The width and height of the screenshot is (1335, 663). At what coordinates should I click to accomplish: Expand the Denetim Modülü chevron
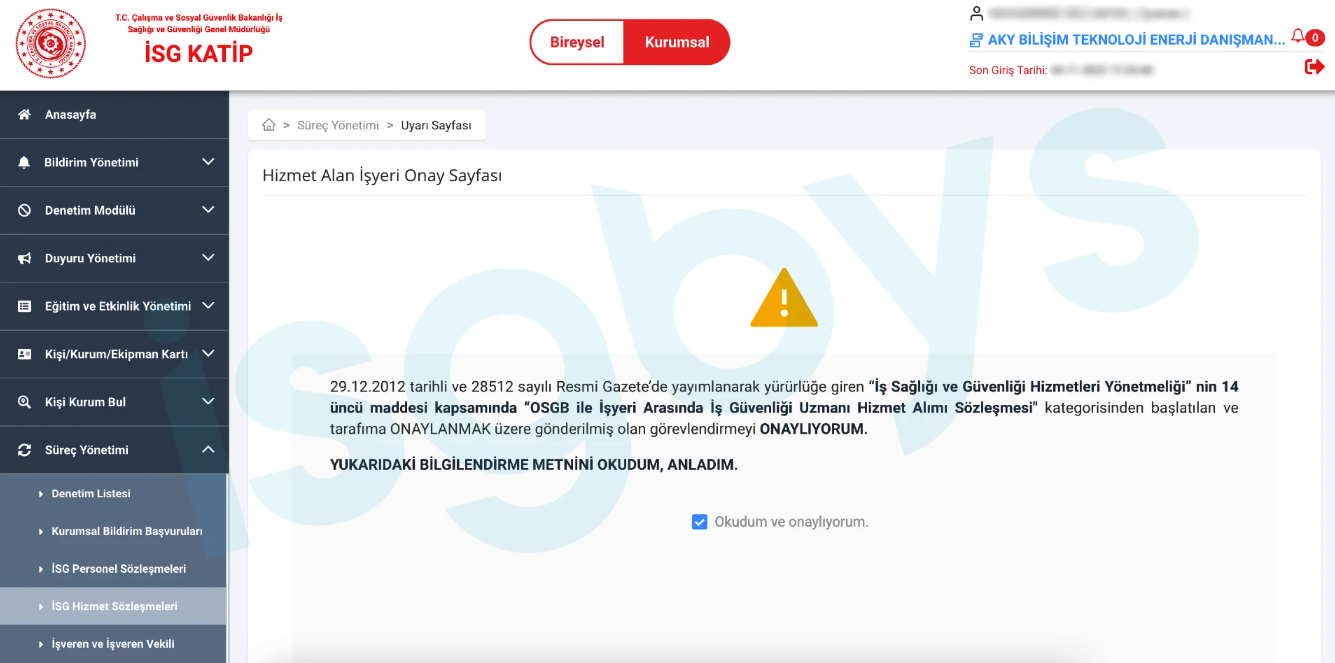coord(208,210)
